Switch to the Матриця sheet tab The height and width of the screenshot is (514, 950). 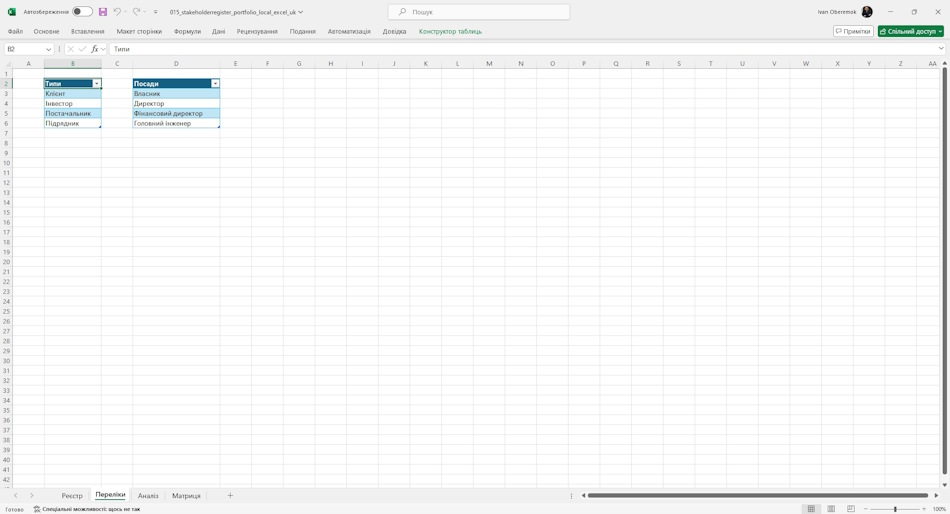(x=186, y=496)
